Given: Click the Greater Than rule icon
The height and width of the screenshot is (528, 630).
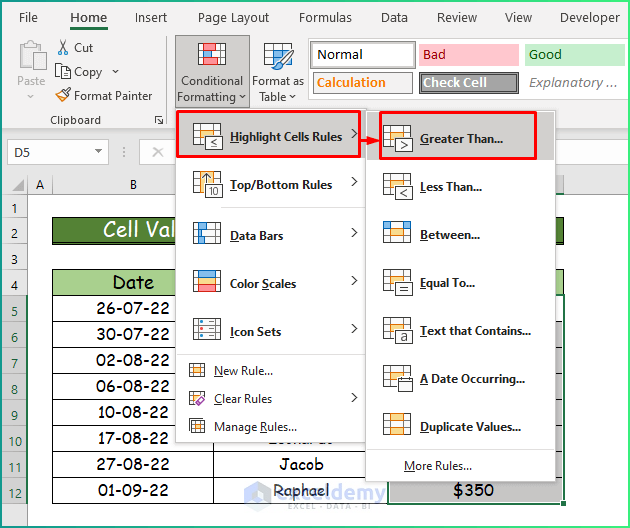Looking at the screenshot, I should (x=397, y=138).
